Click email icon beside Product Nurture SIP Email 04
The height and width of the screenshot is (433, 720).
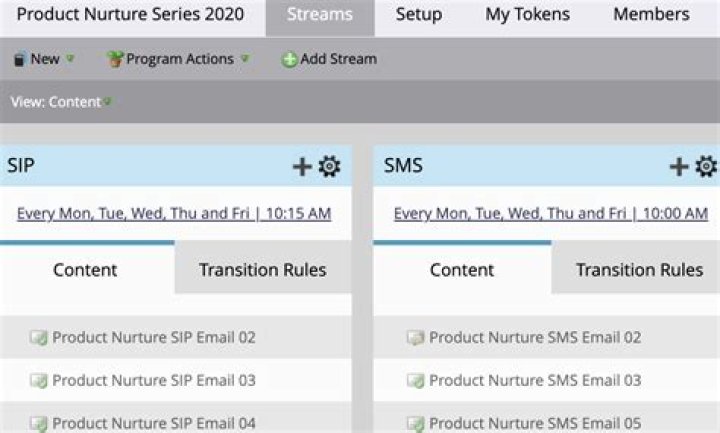[x=39, y=423]
